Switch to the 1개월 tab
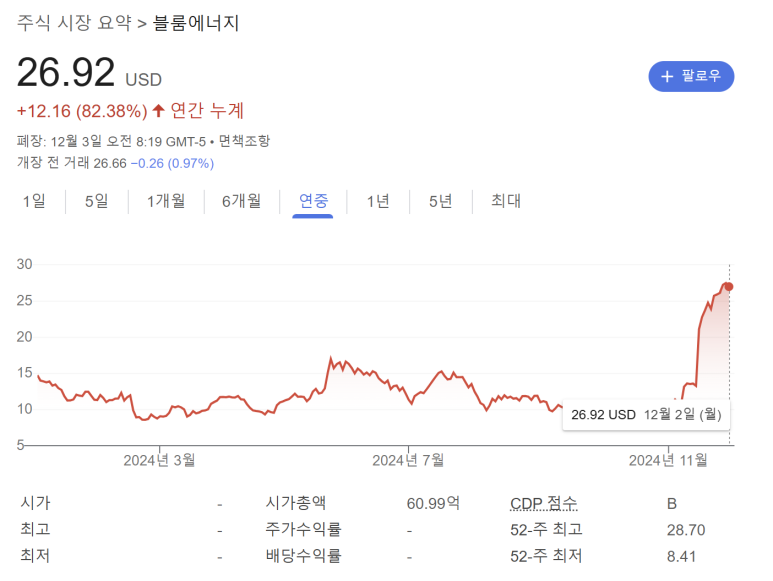The width and height of the screenshot is (773, 581). click(x=166, y=201)
